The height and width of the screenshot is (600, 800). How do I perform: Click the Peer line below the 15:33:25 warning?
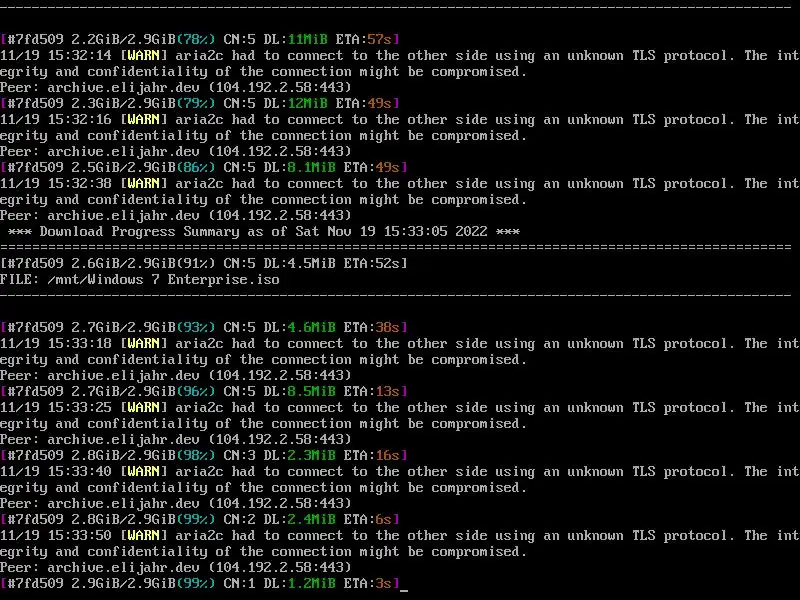click(176, 439)
